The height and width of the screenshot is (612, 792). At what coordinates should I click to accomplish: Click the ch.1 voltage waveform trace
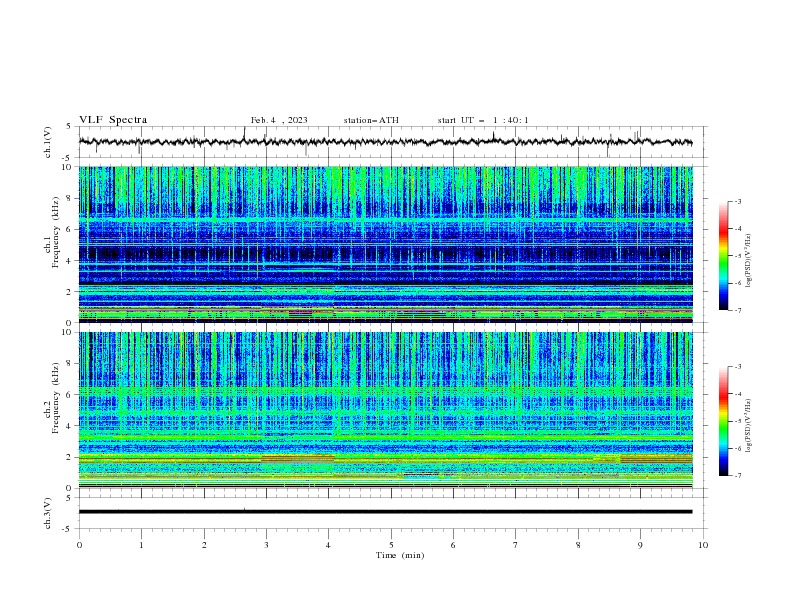coord(385,142)
